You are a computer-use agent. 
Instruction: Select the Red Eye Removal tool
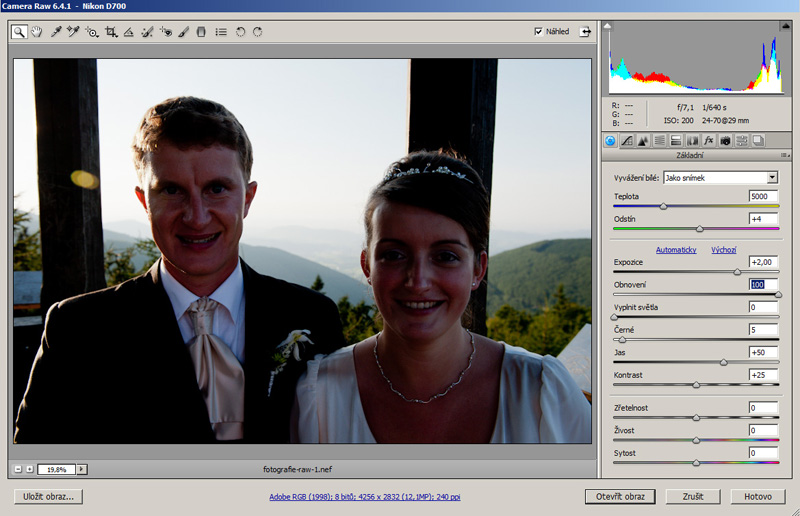point(166,32)
